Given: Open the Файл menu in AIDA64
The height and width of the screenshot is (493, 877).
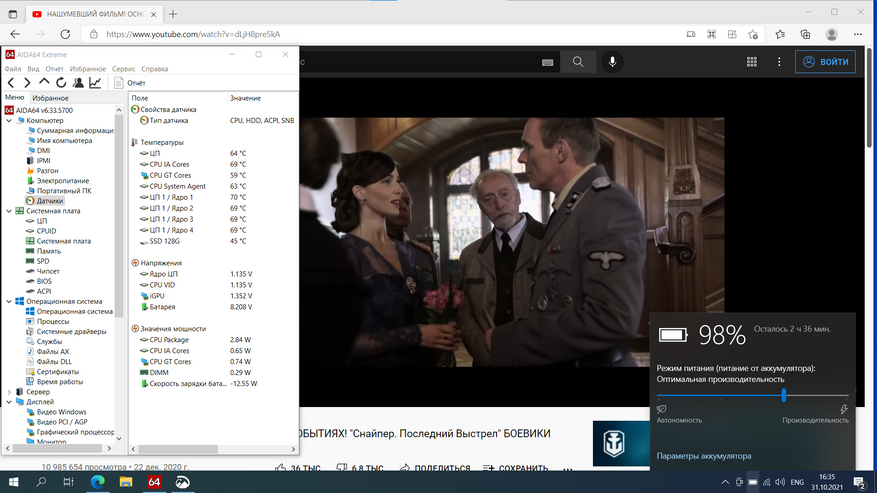Looking at the screenshot, I should click(x=13, y=69).
